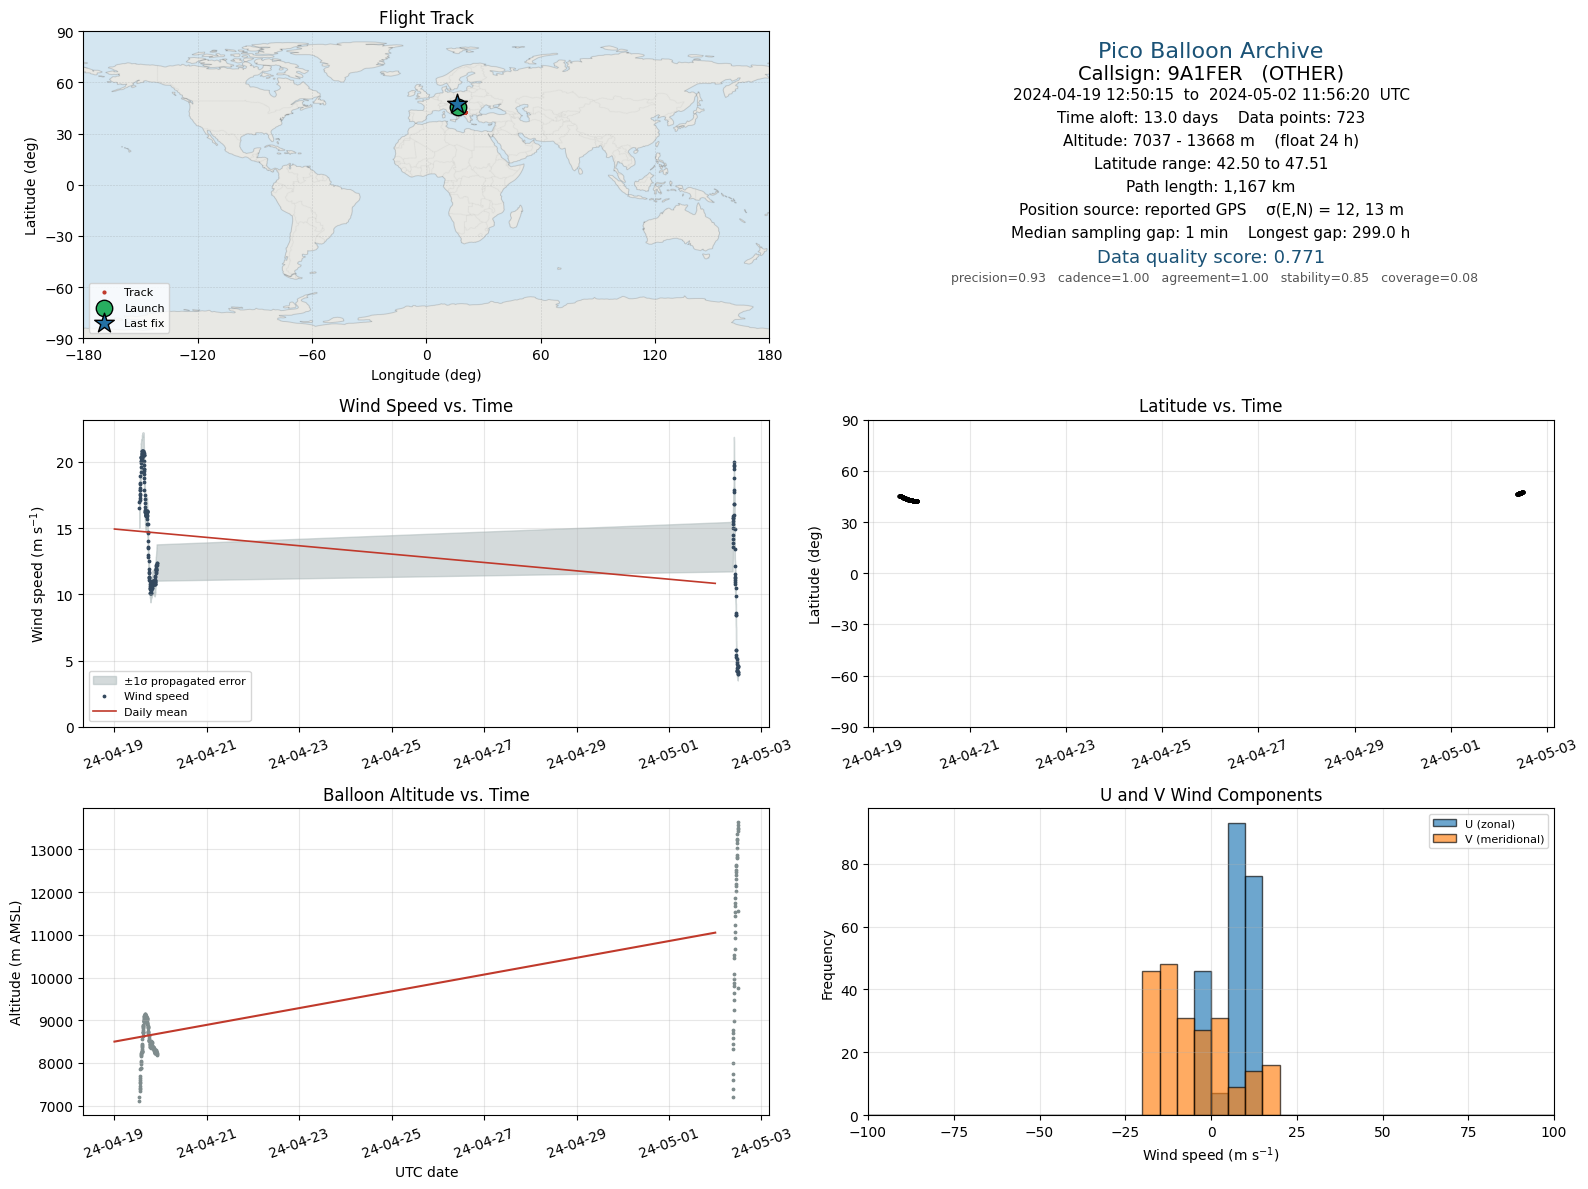The image size is (1588, 1189).
Task: Click the "Flight Track" plot title
Action: pyautogui.click(x=426, y=18)
